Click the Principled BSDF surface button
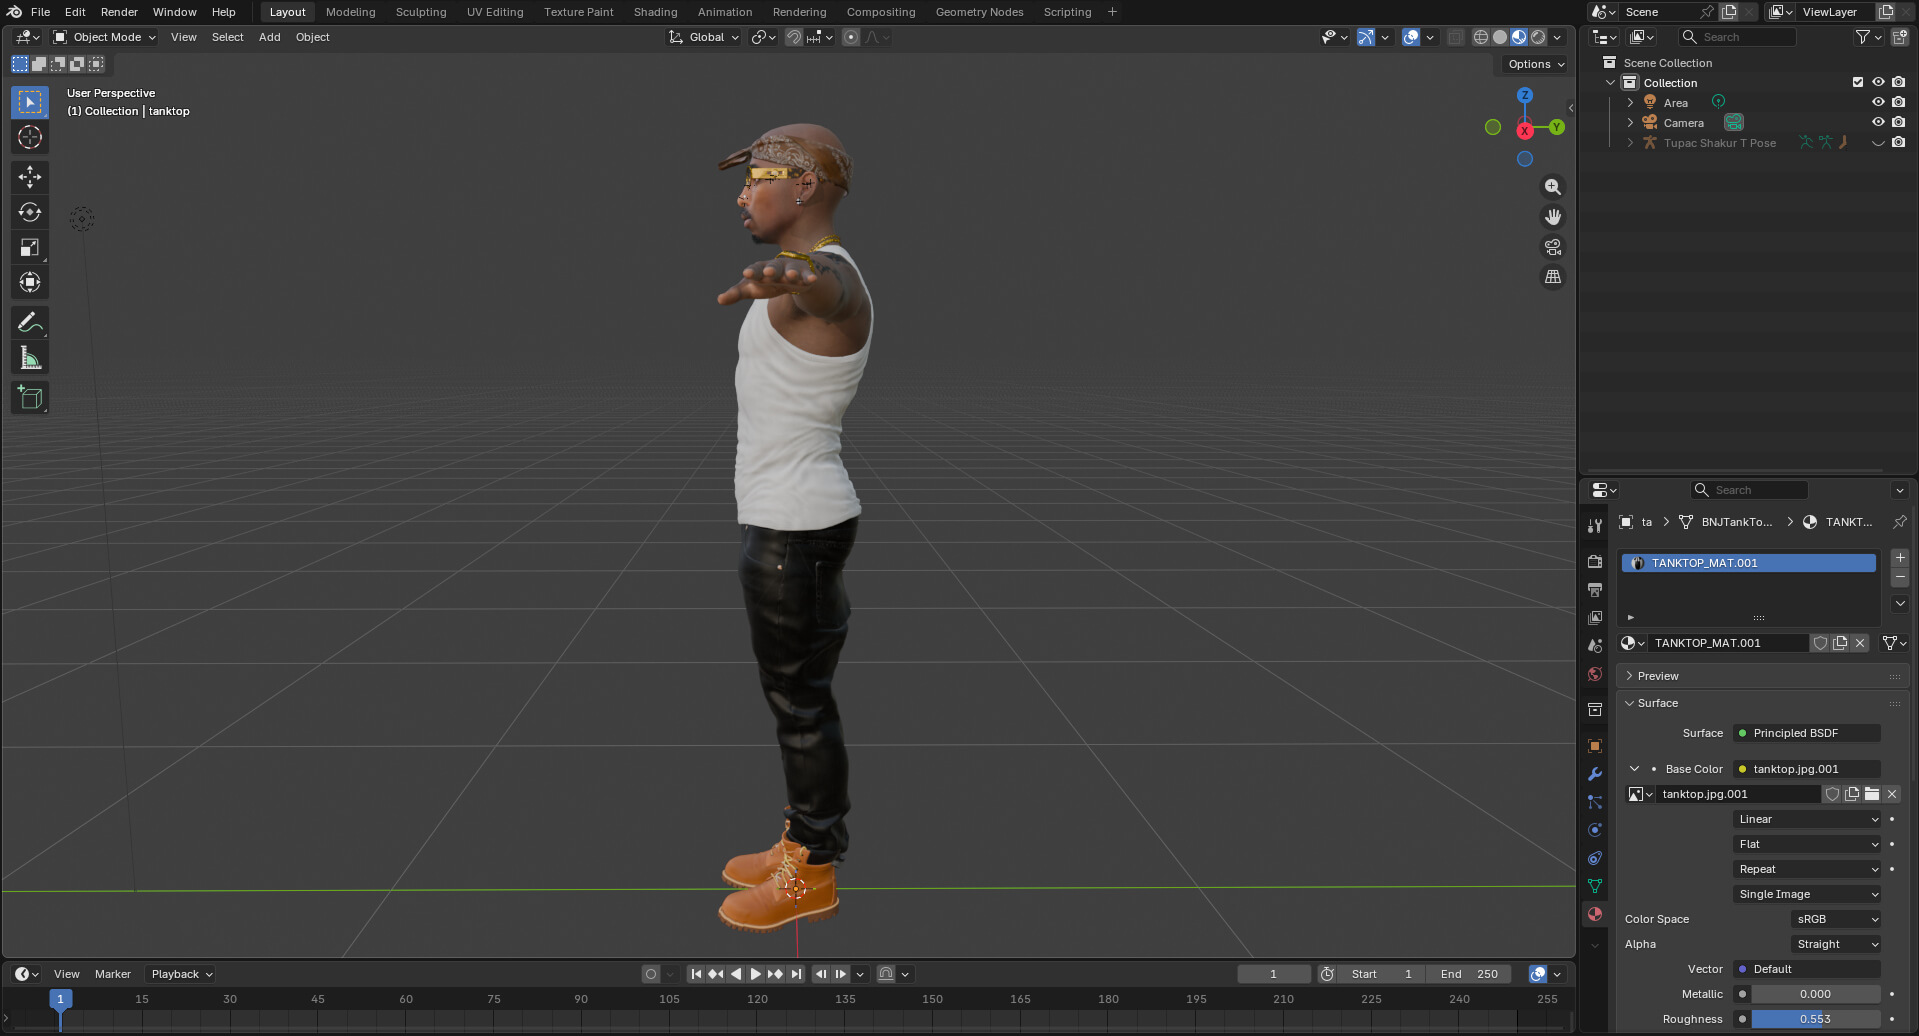The image size is (1919, 1036). [x=1807, y=733]
